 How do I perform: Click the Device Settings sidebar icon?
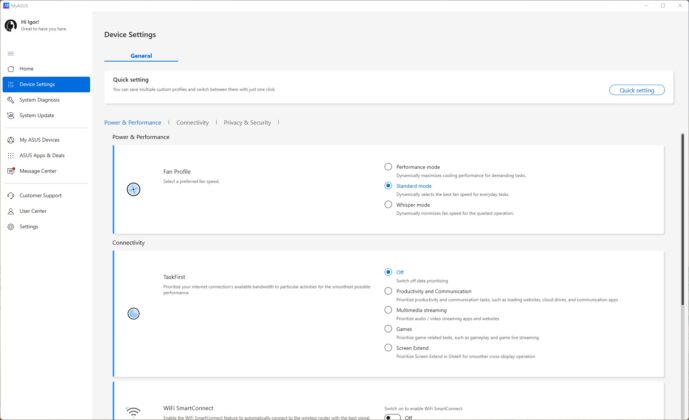11,84
